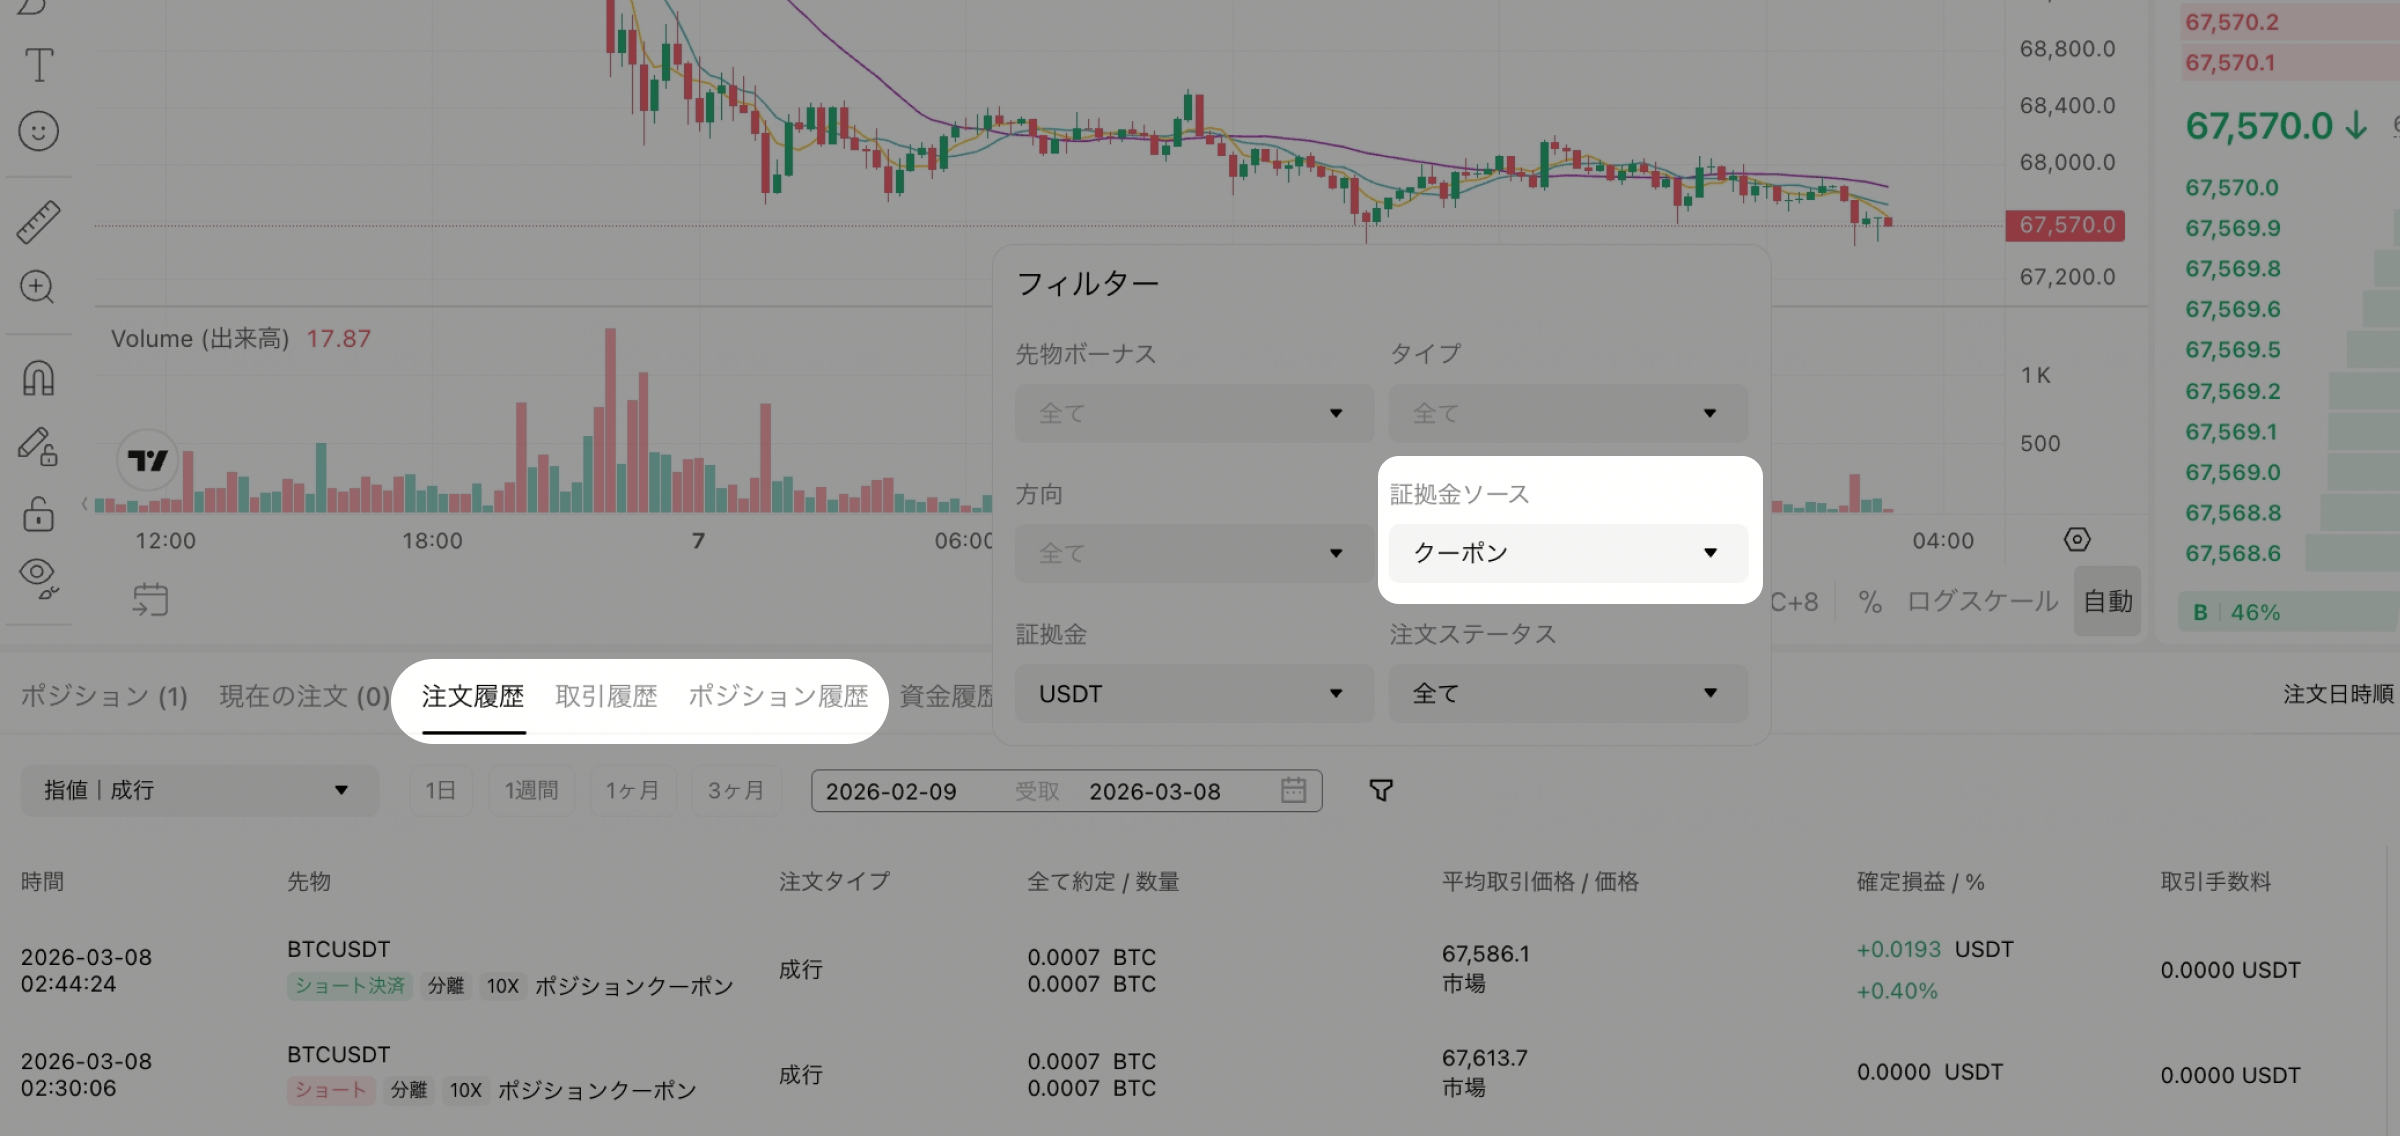Image resolution: width=2400 pixels, height=1136 pixels.
Task: Hide all drawings with eye icon
Action: (39, 578)
